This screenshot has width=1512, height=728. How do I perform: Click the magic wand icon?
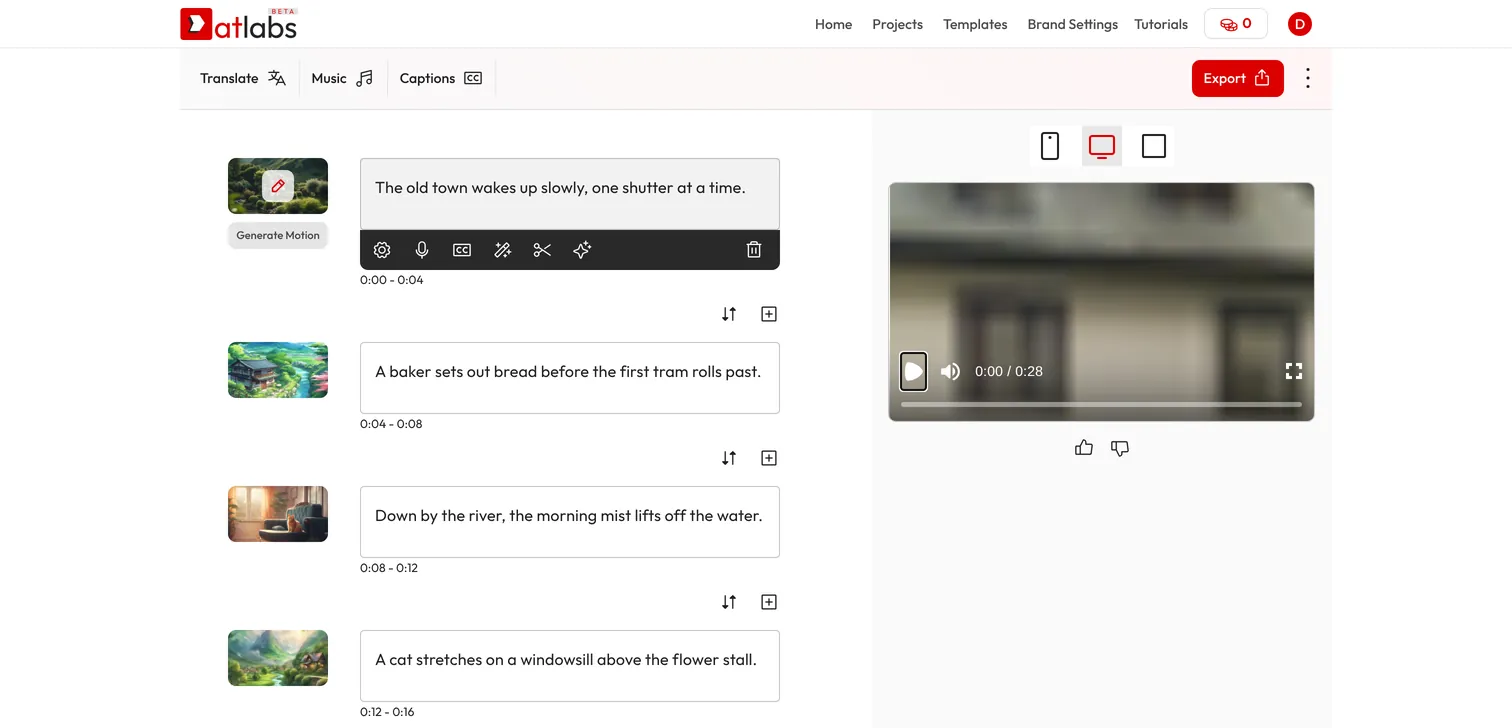pos(503,250)
